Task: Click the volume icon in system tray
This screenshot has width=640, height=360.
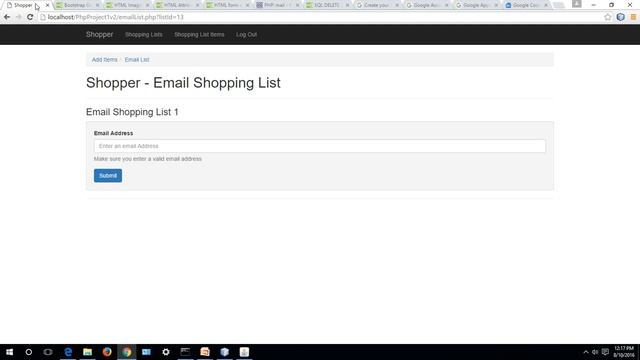Action: (595, 352)
